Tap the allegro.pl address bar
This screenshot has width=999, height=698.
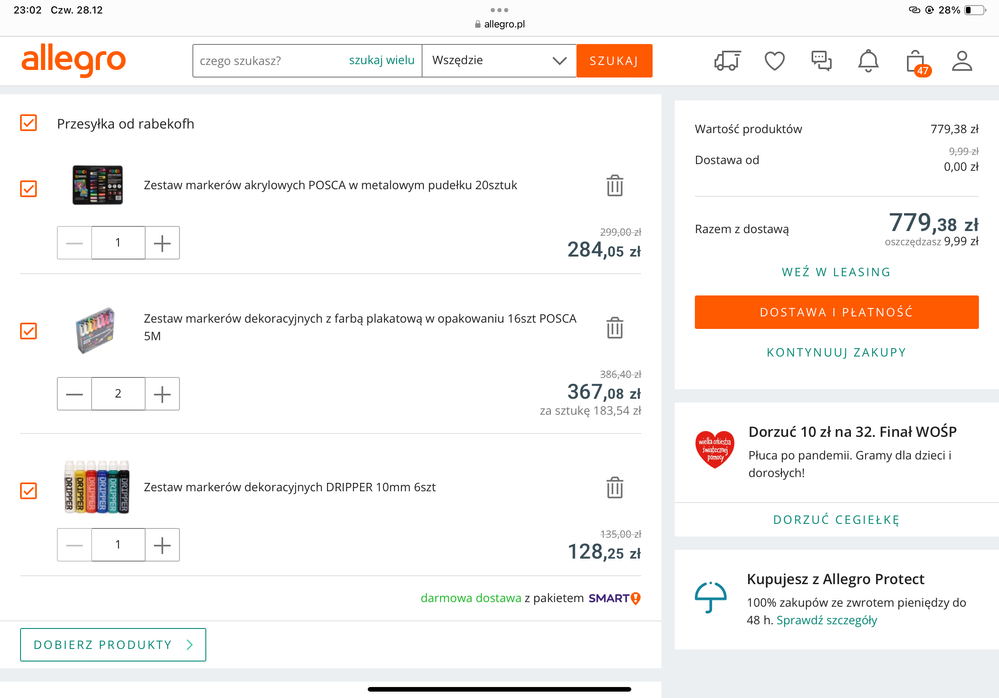click(500, 24)
